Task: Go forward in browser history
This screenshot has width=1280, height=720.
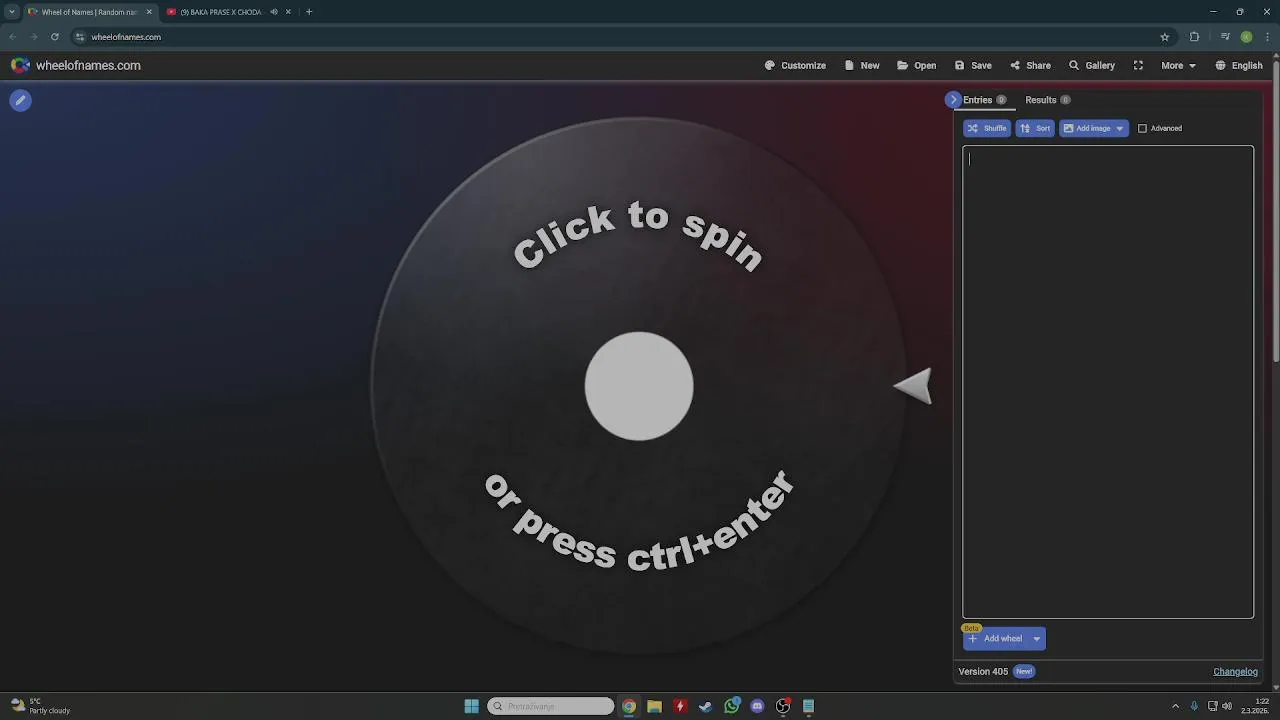Action: tap(34, 37)
